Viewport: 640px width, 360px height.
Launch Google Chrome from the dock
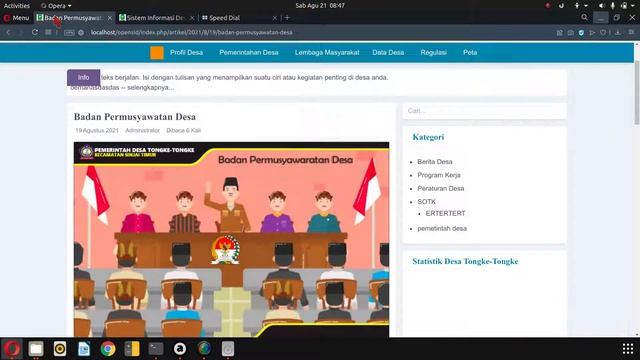coord(108,349)
